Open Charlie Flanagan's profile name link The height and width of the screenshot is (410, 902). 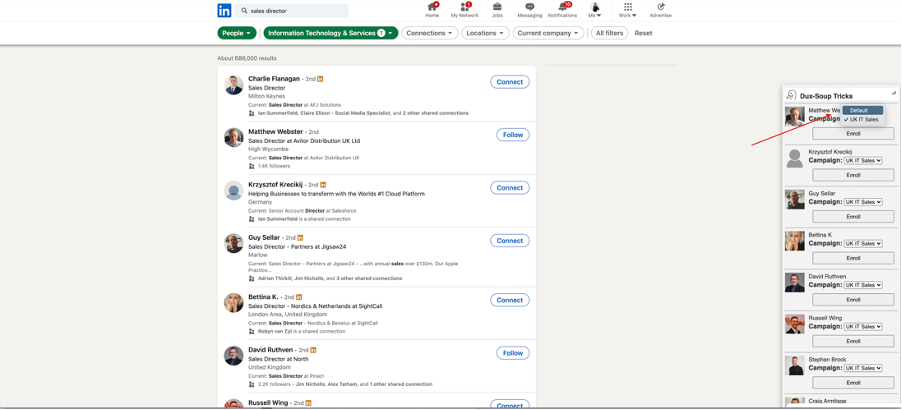pyautogui.click(x=274, y=79)
